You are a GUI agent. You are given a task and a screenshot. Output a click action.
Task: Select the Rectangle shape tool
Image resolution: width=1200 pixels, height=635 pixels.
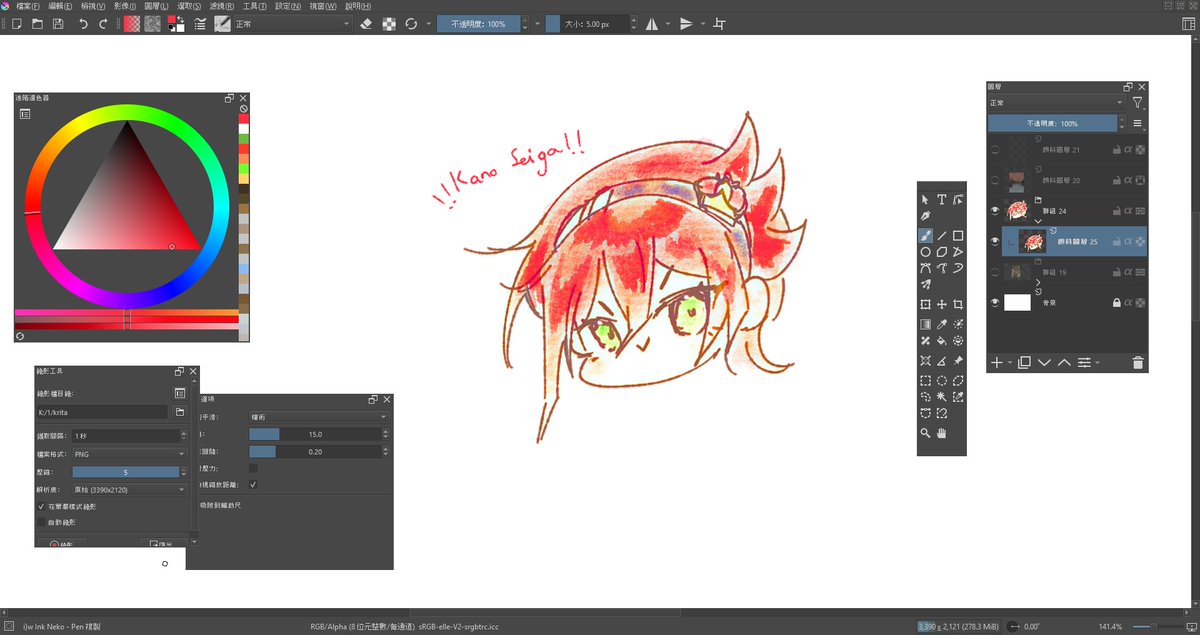[x=958, y=237]
